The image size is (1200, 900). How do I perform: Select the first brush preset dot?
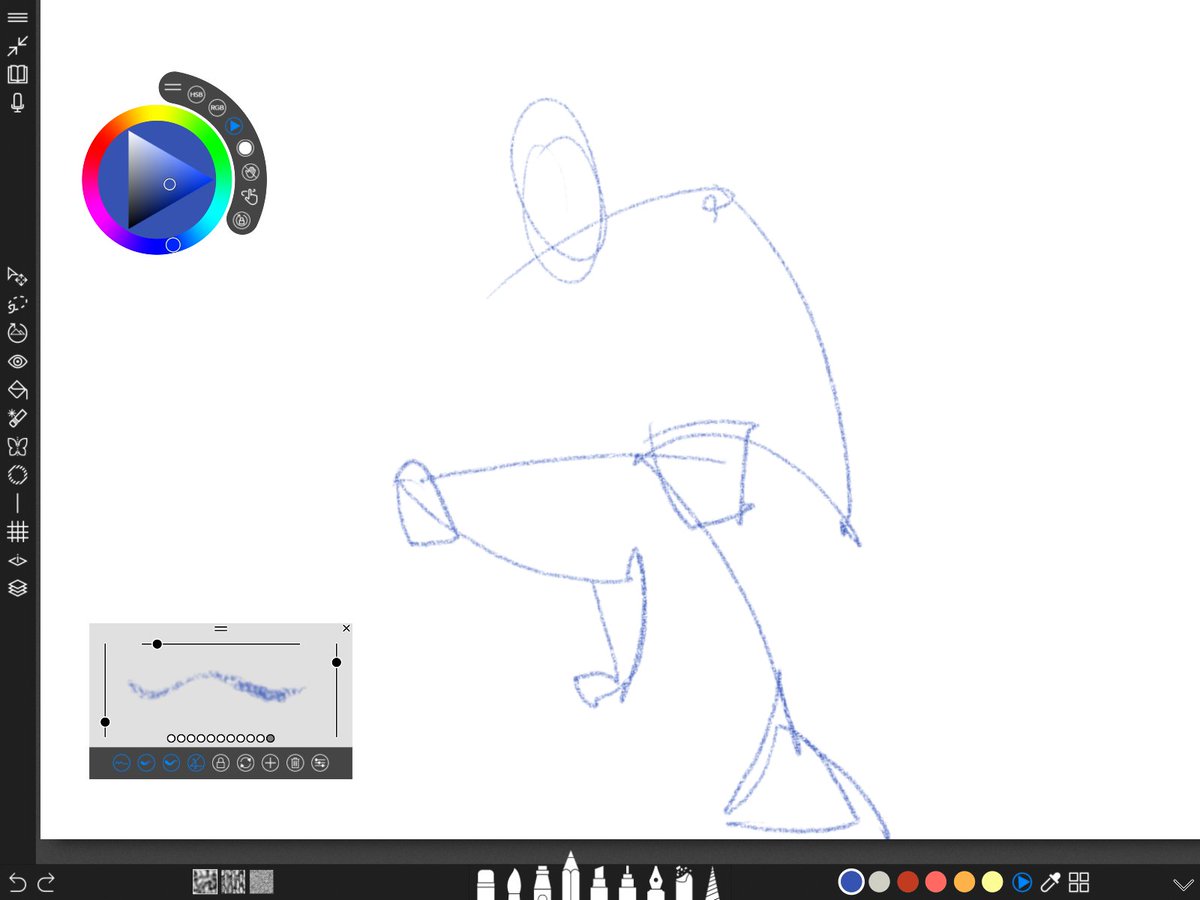coord(171,738)
